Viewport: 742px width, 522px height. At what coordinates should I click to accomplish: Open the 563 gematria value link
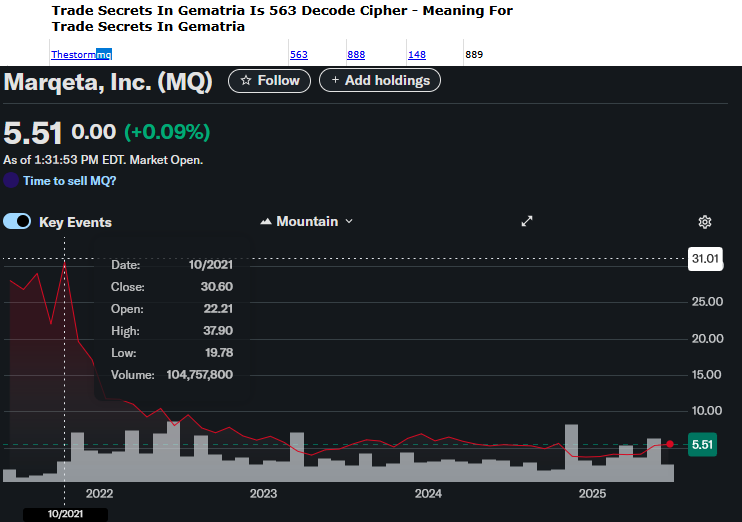click(299, 54)
